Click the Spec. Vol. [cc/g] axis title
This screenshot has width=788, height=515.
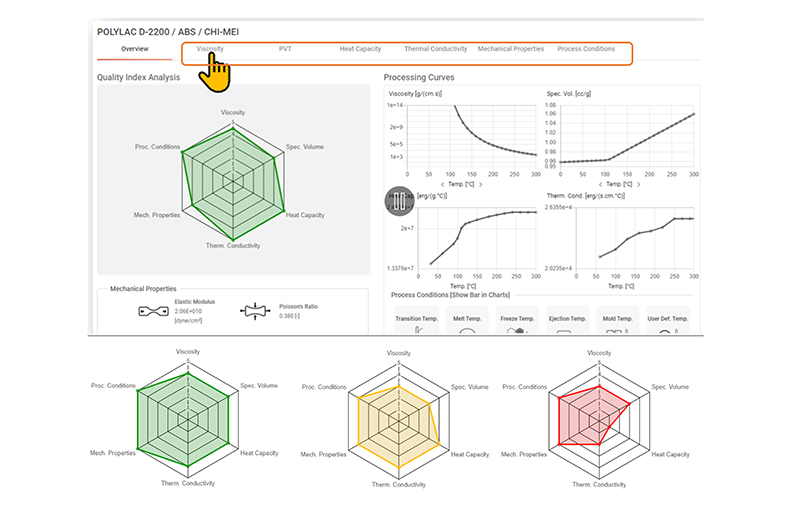(569, 94)
